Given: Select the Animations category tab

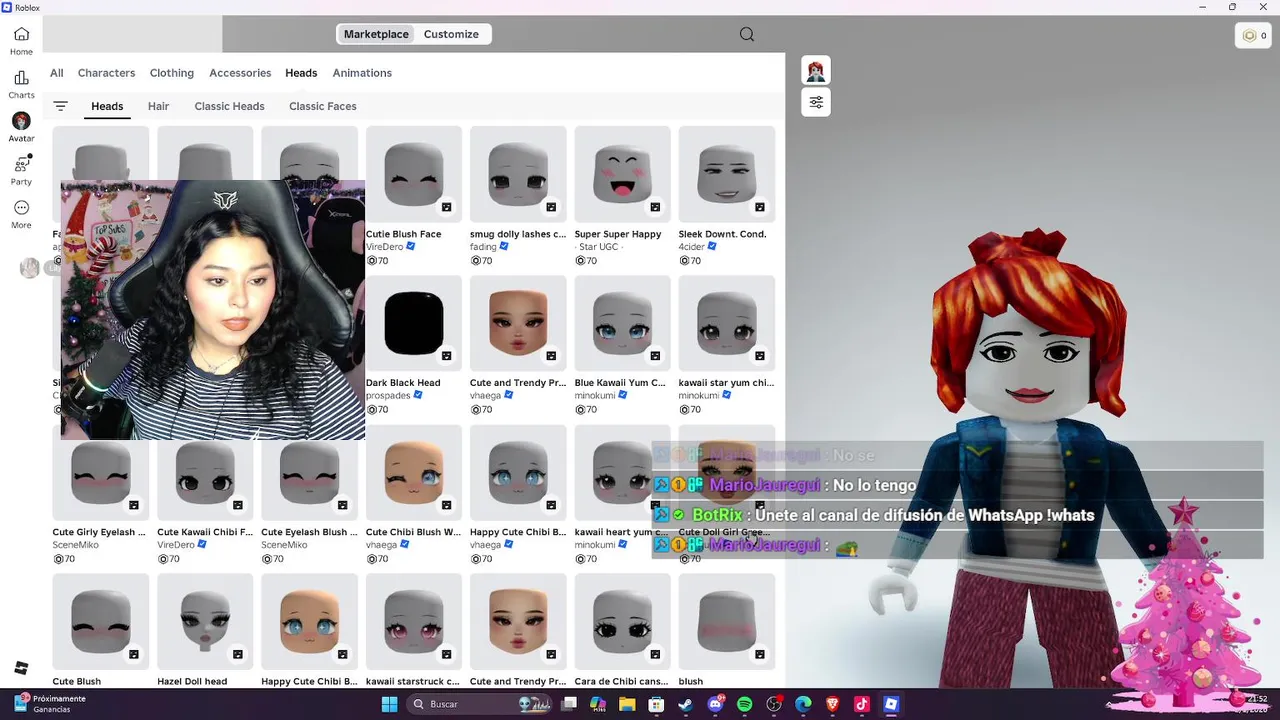Looking at the screenshot, I should tap(362, 73).
